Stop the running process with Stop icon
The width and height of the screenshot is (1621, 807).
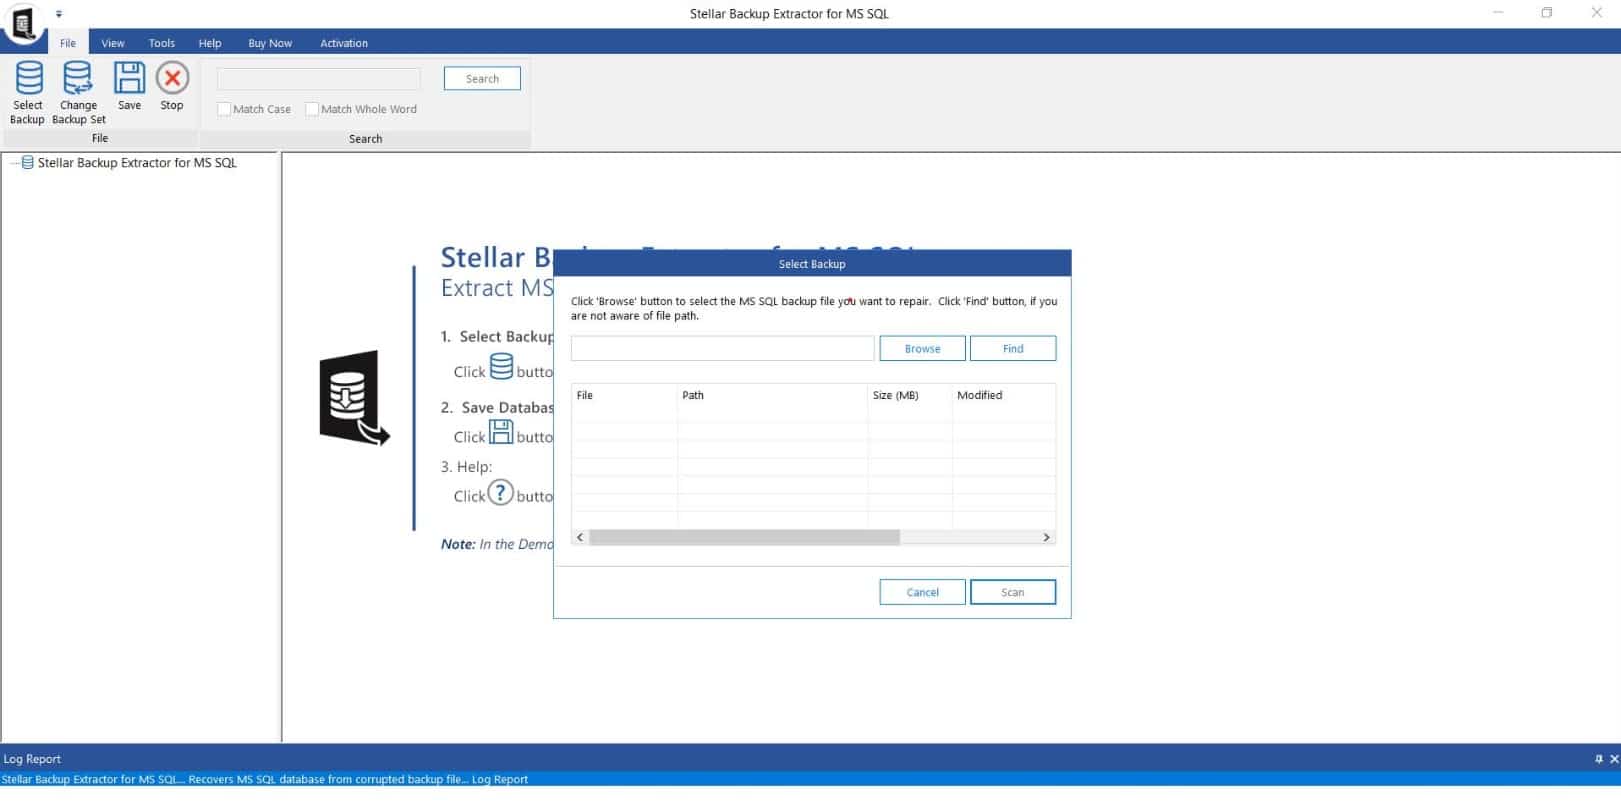172,86
